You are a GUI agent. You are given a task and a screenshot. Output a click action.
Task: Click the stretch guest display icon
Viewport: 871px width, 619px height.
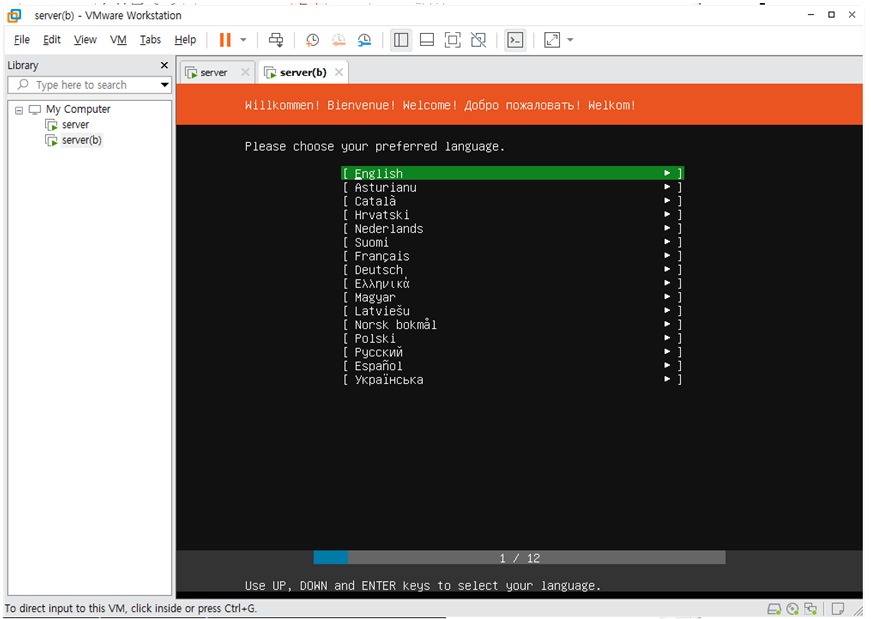(552, 39)
